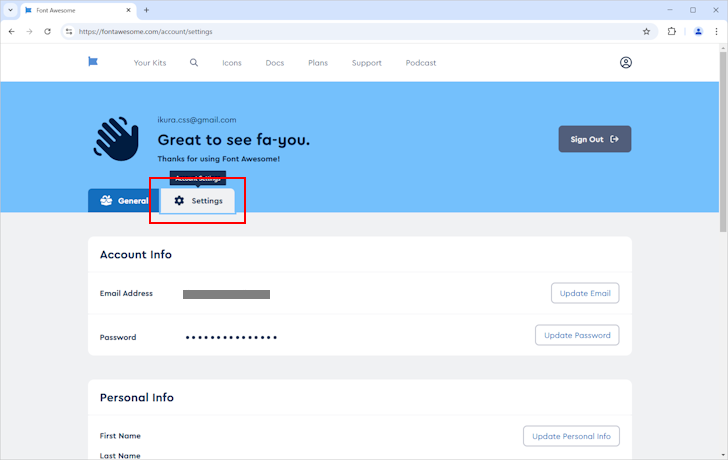
Task: Reload the page
Action: coord(47,31)
